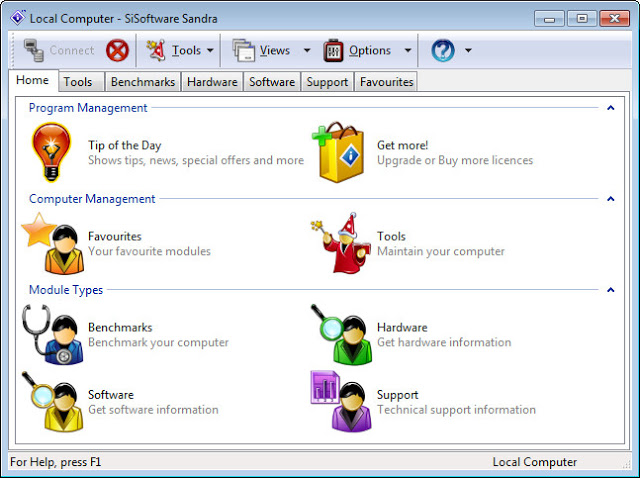The height and width of the screenshot is (478, 640).
Task: Click the blue help question mark icon
Action: (443, 51)
